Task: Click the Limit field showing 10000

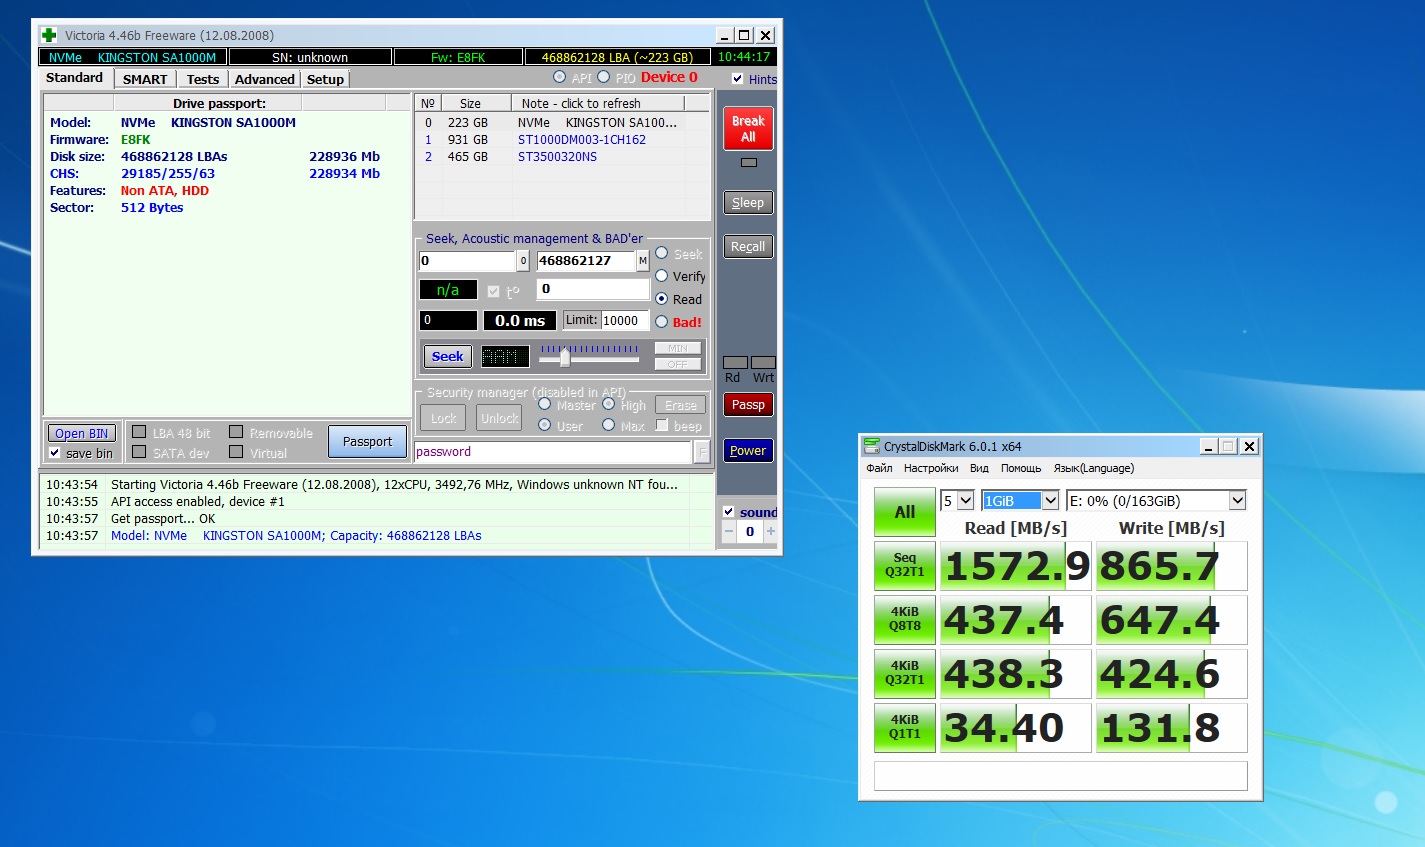Action: (624, 321)
